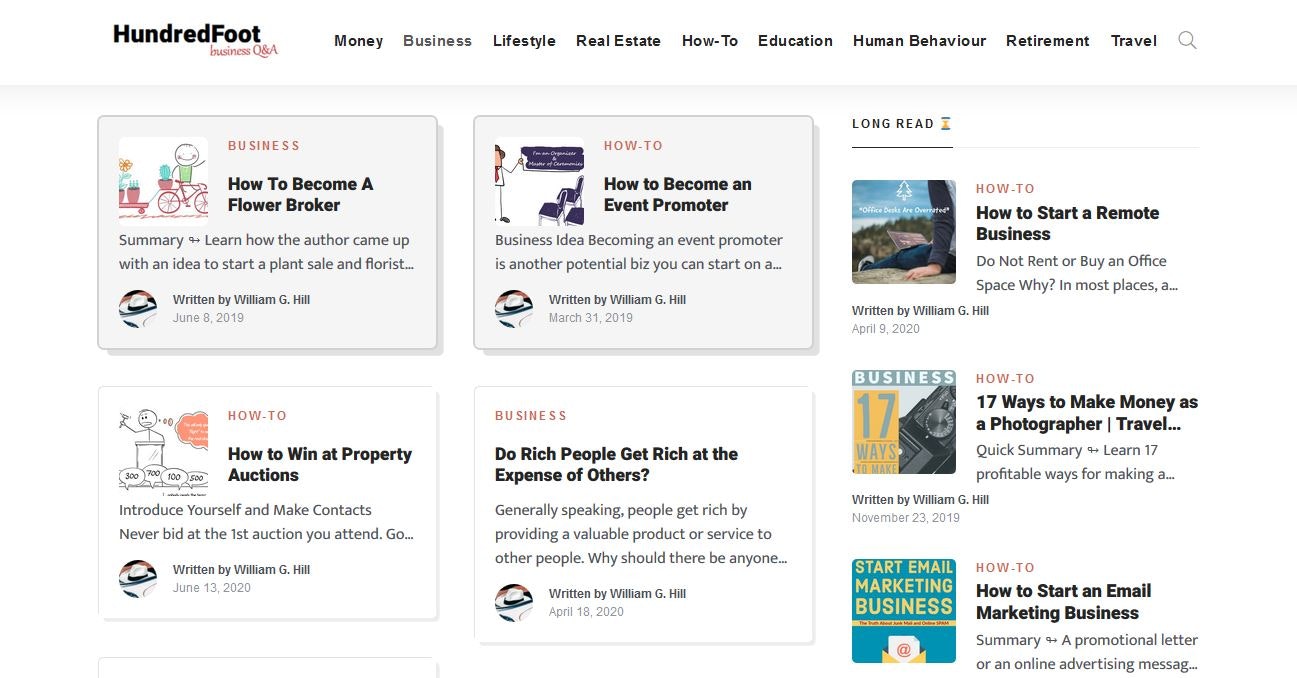The width and height of the screenshot is (1297, 678).
Task: Open the Retirement section
Action: tap(1047, 41)
